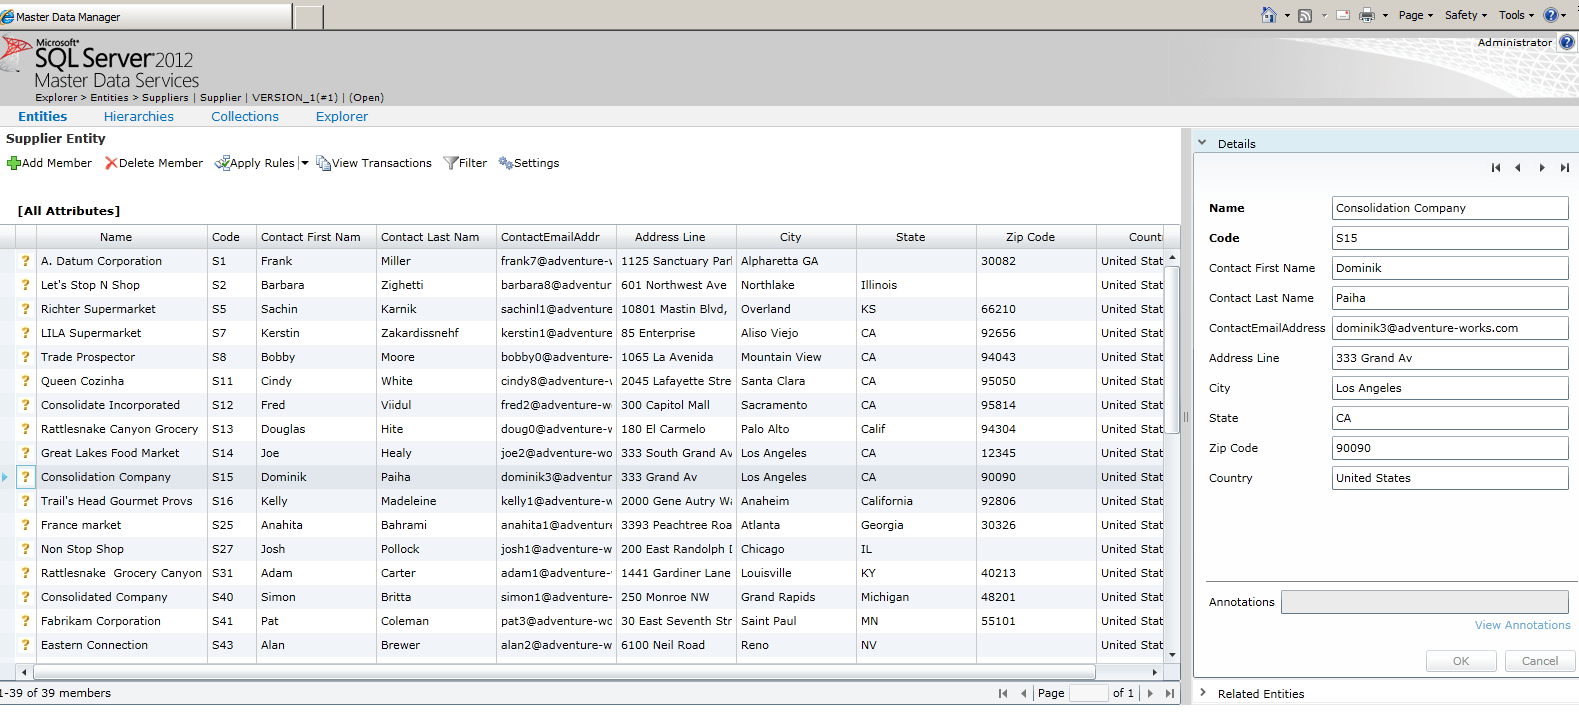Click the browser Read Mail icon
The width and height of the screenshot is (1579, 713).
click(x=1343, y=15)
